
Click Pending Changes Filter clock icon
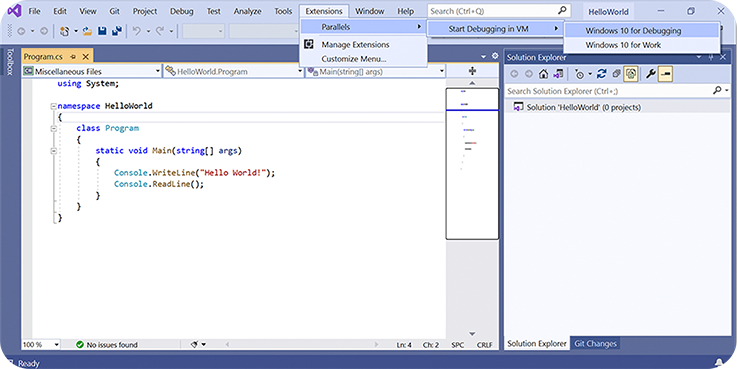pos(579,74)
